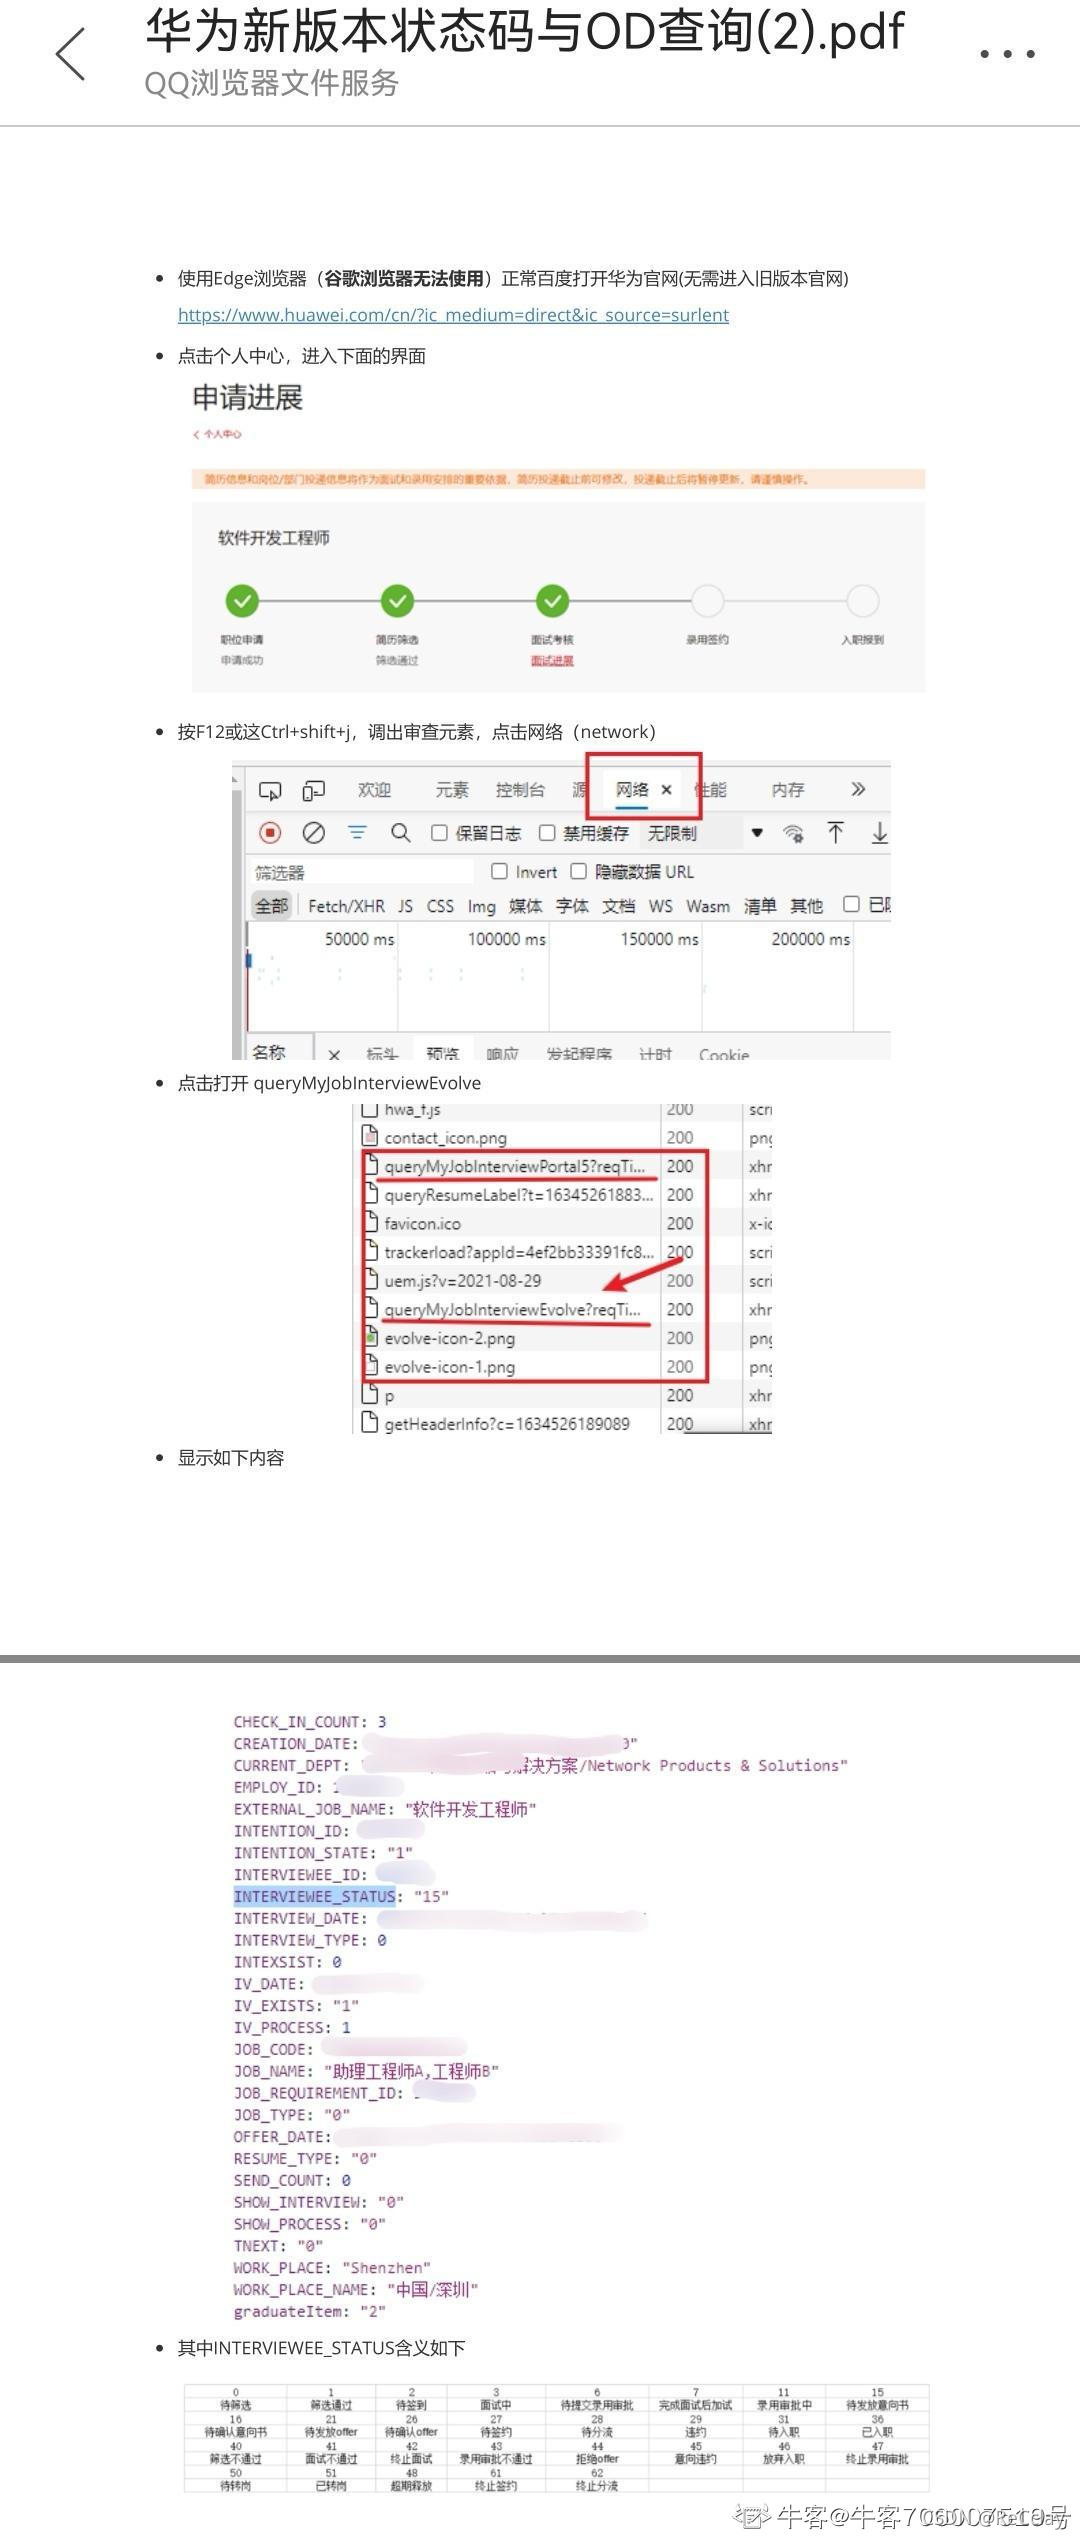Screen dimensions: 1080x2539
Task: Select the CSS request type filter
Action: 440,906
